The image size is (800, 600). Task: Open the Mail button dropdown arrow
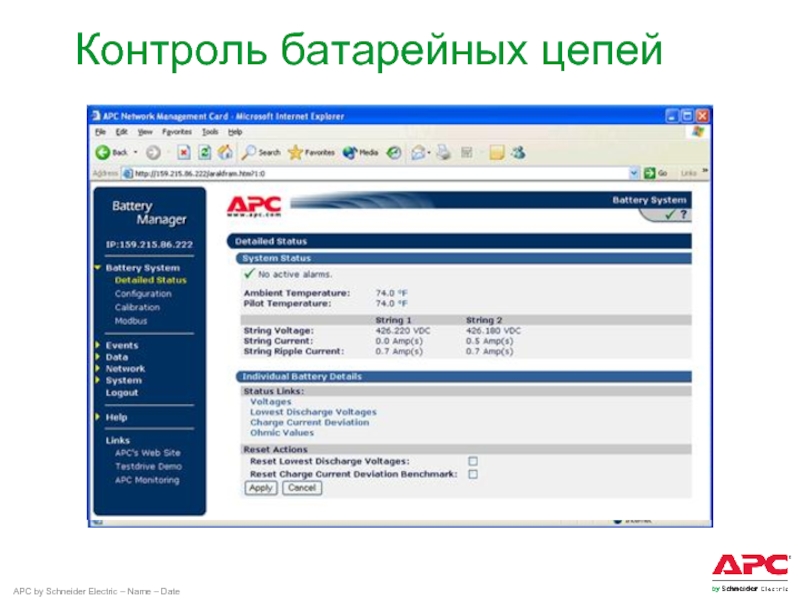coord(429,152)
